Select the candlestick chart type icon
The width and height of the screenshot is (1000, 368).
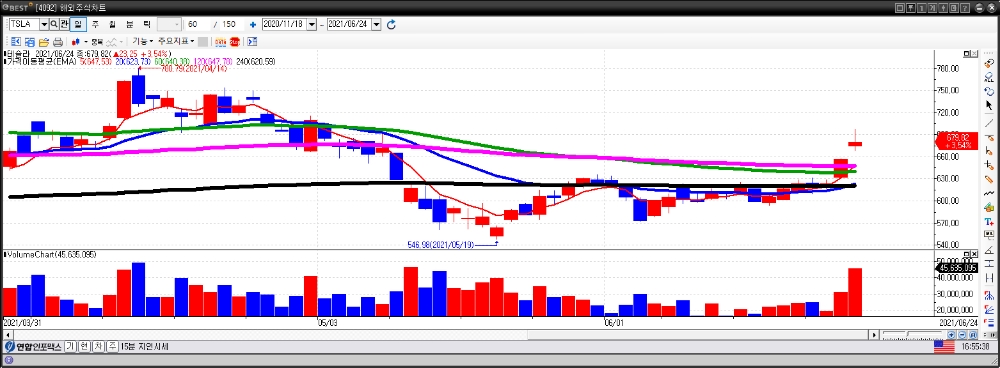click(x=75, y=42)
